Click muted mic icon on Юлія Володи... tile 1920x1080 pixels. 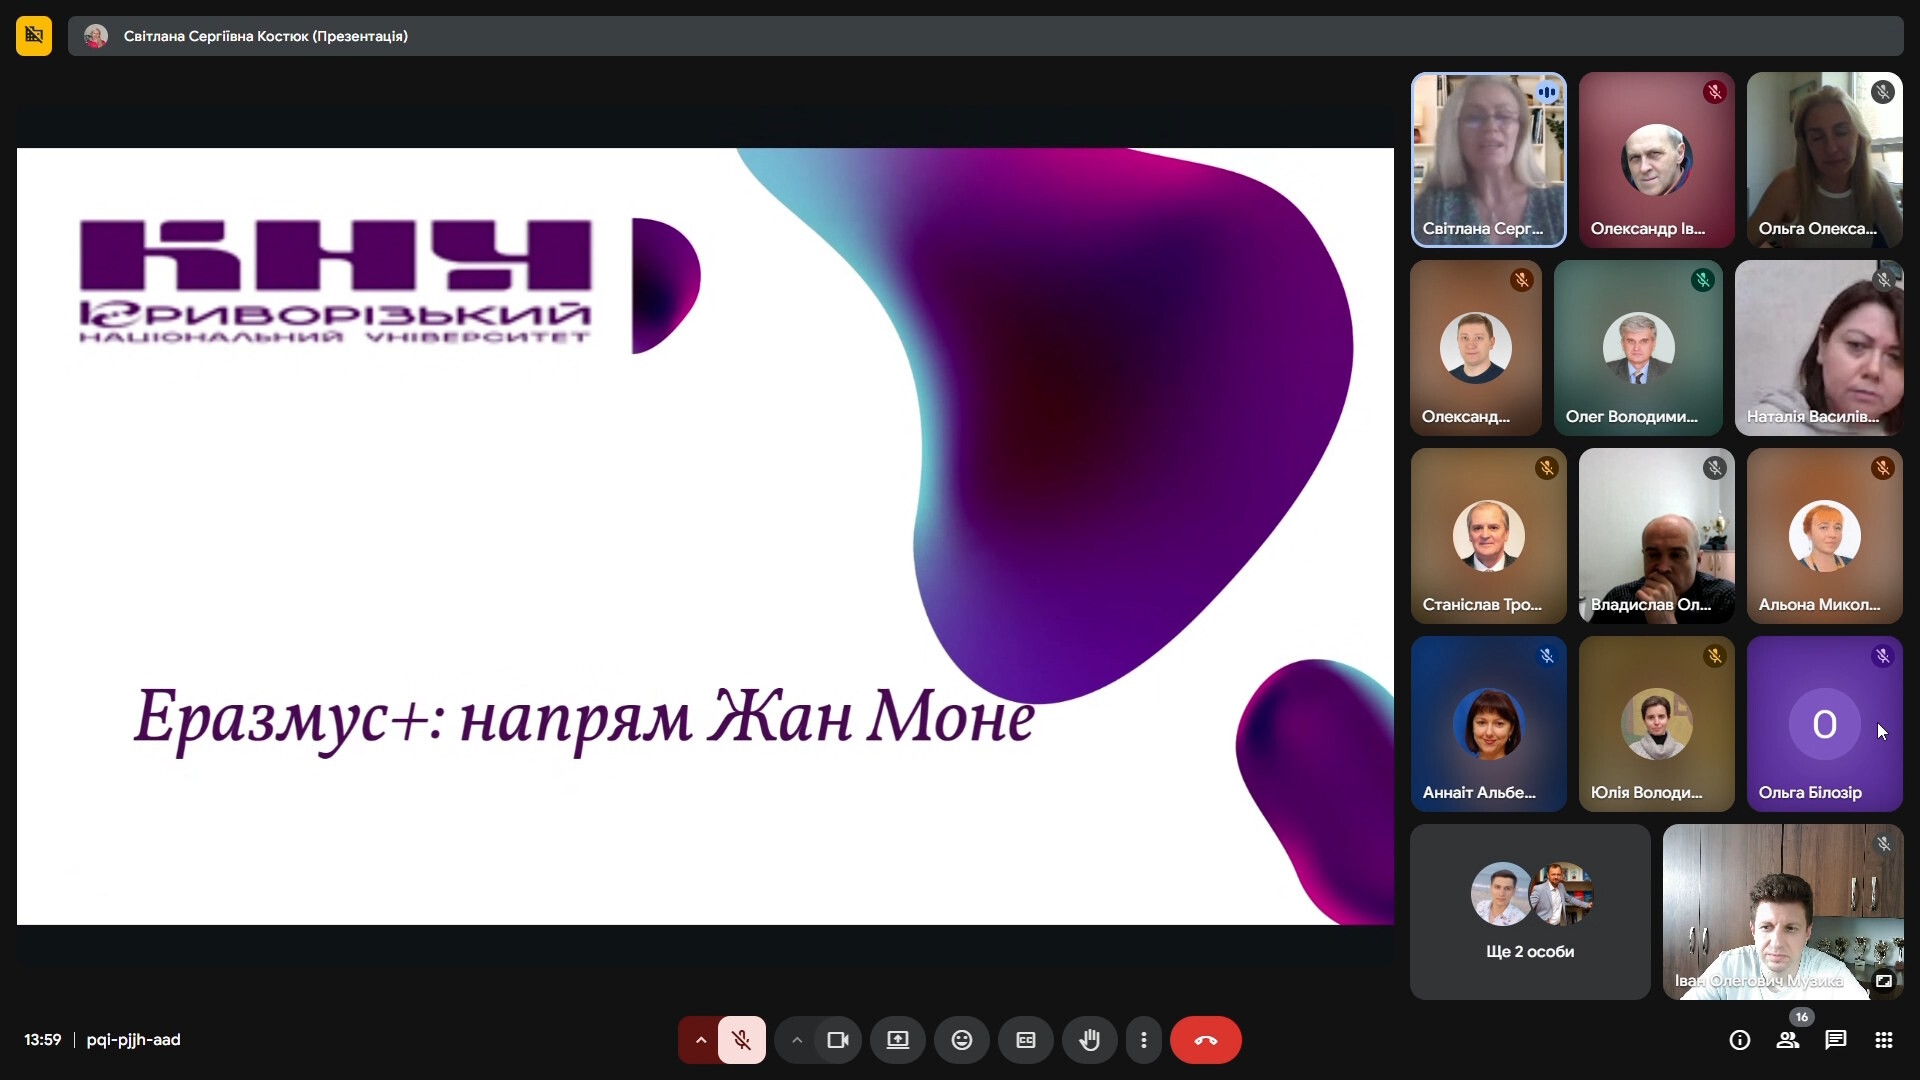click(x=1715, y=656)
